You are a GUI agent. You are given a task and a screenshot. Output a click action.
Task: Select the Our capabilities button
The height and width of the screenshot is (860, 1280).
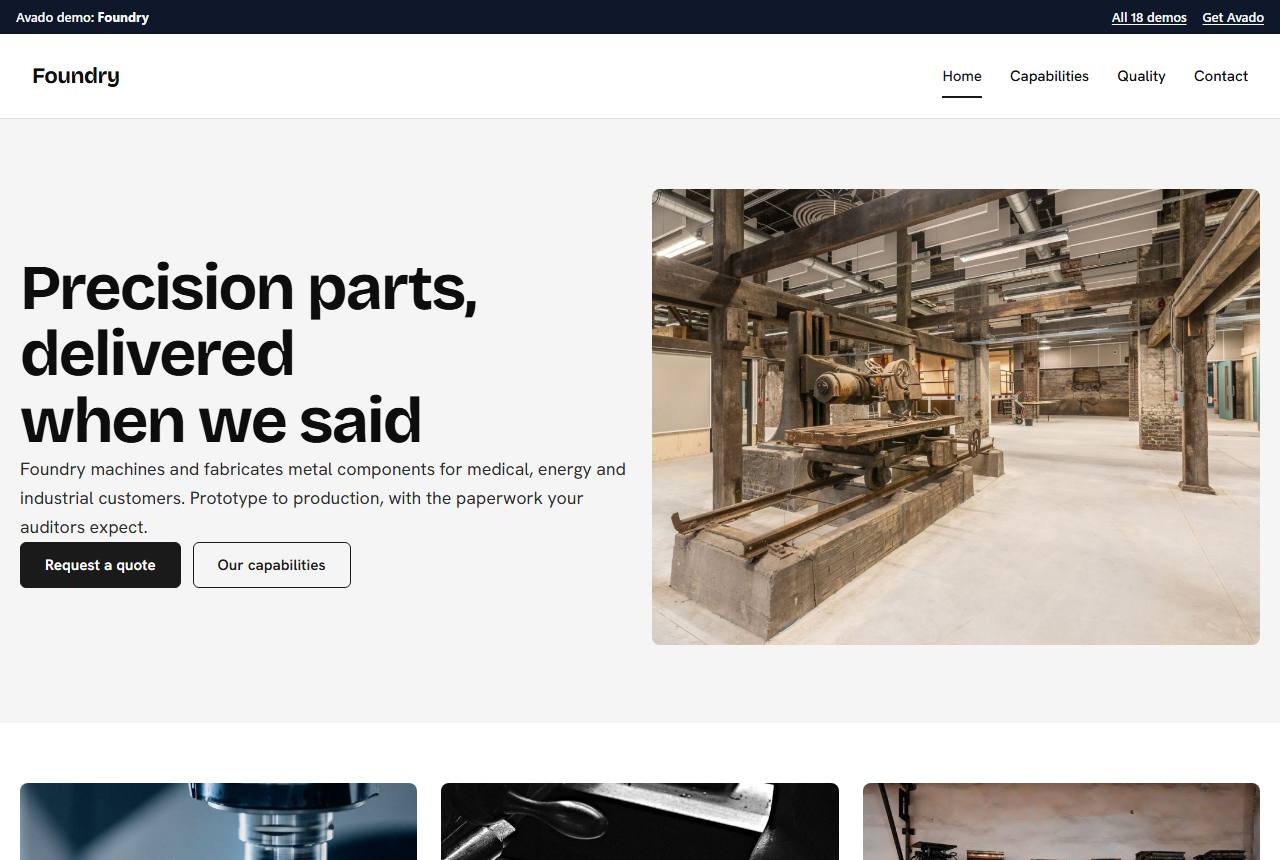272,565
